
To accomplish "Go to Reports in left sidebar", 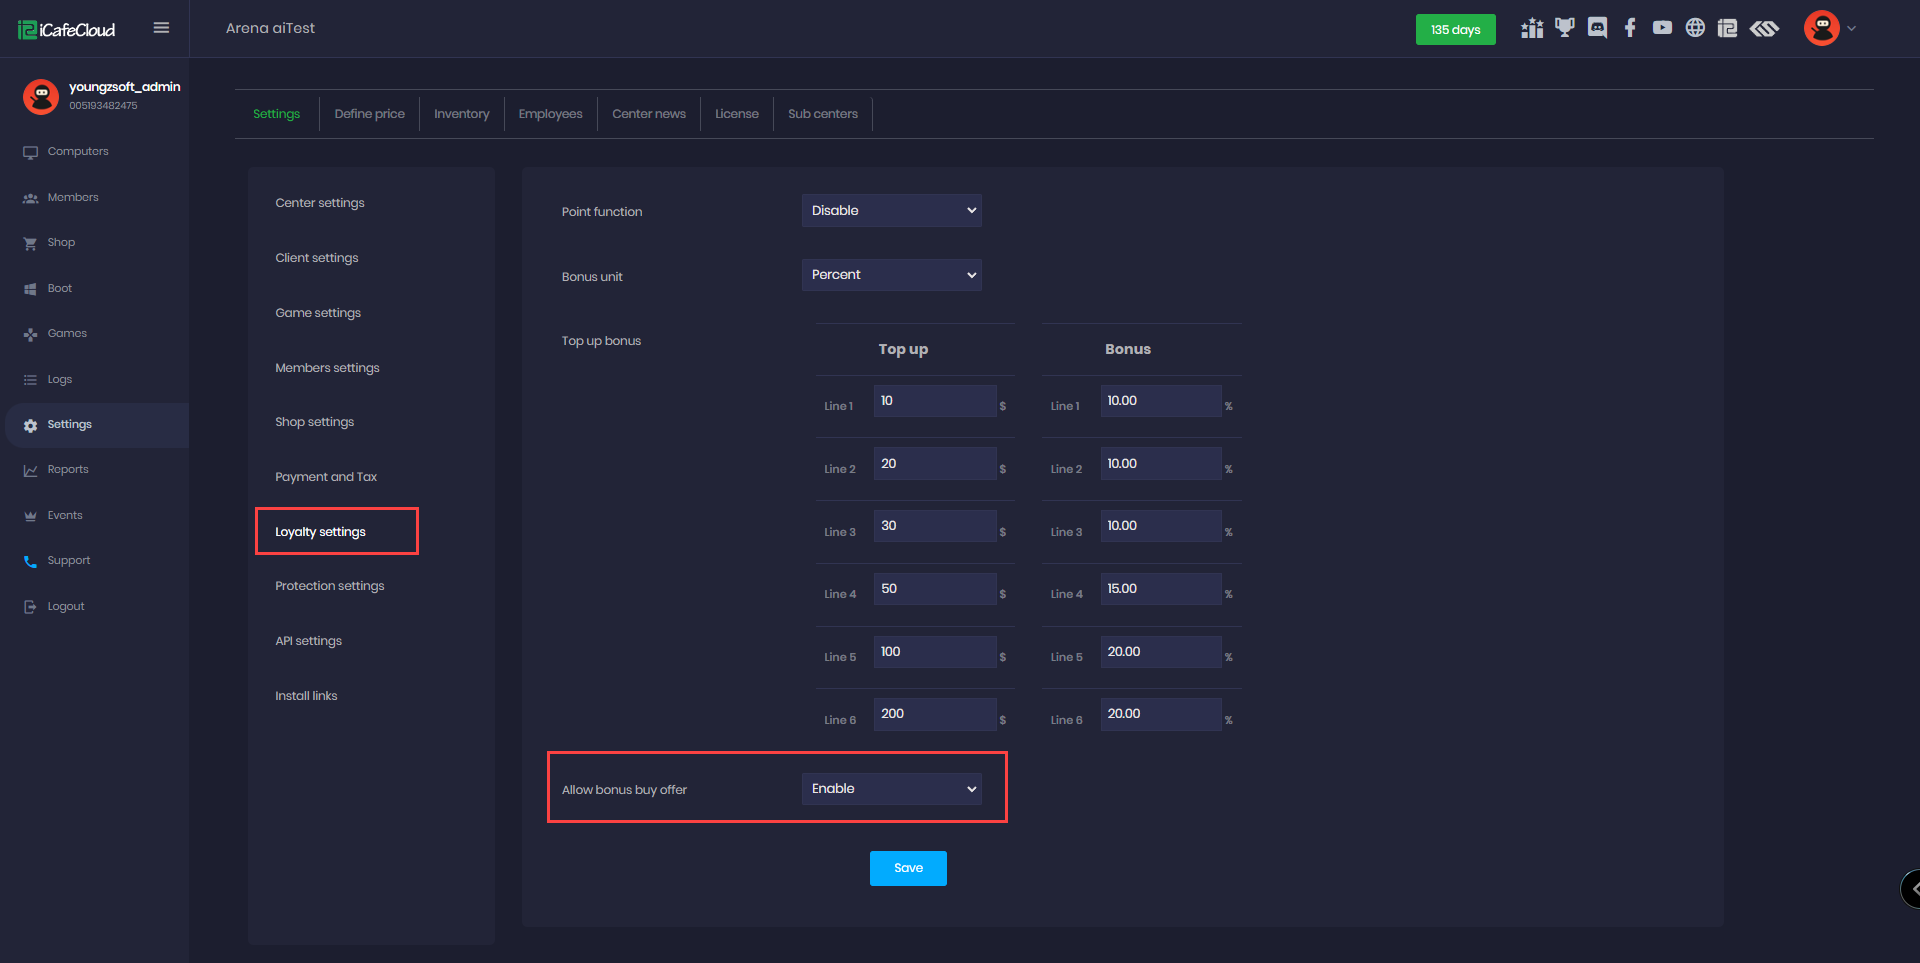I will tap(68, 470).
